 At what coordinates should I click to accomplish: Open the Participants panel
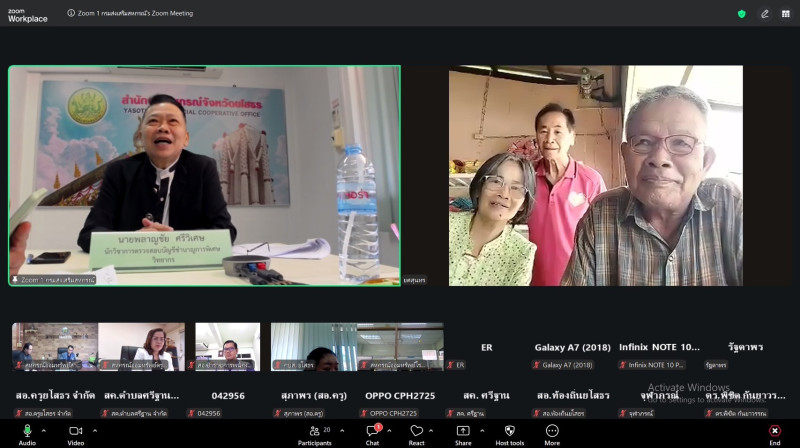tap(314, 431)
